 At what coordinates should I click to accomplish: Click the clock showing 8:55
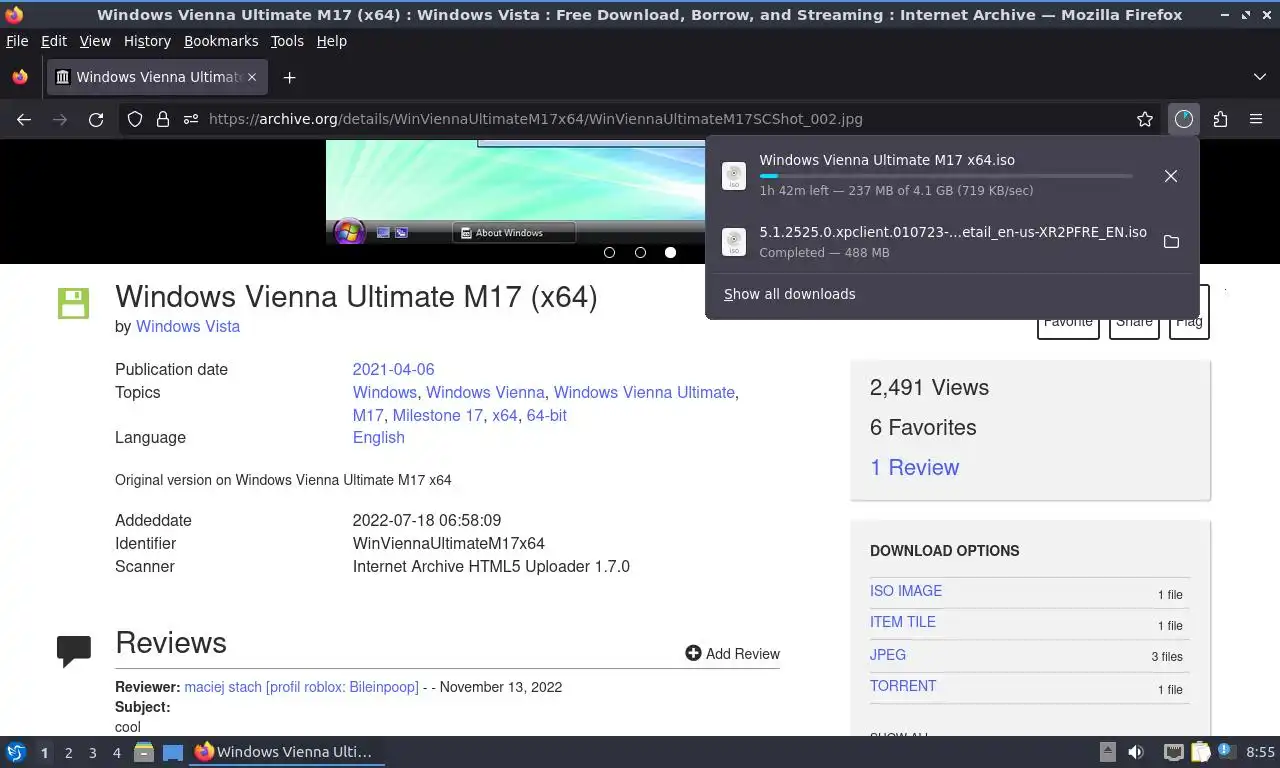point(1260,752)
